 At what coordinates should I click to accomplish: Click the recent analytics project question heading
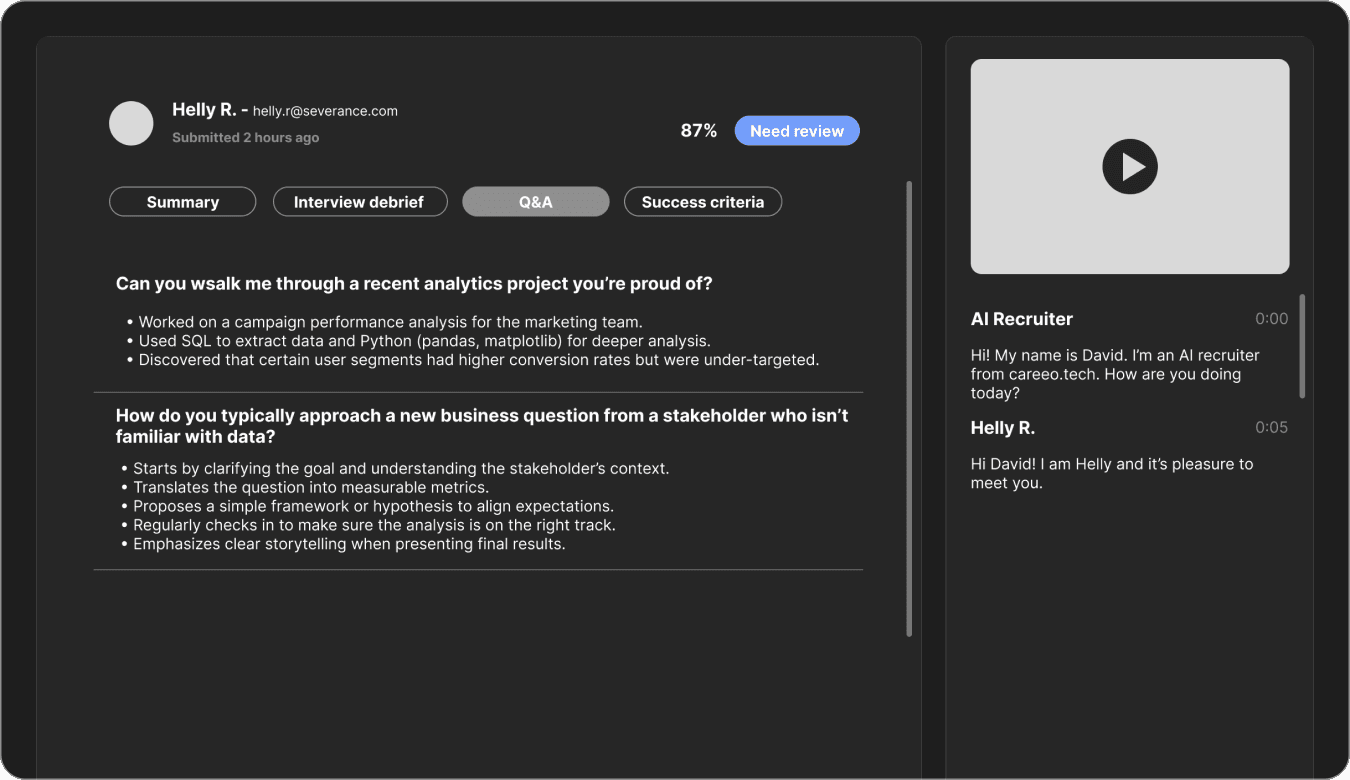(x=414, y=284)
